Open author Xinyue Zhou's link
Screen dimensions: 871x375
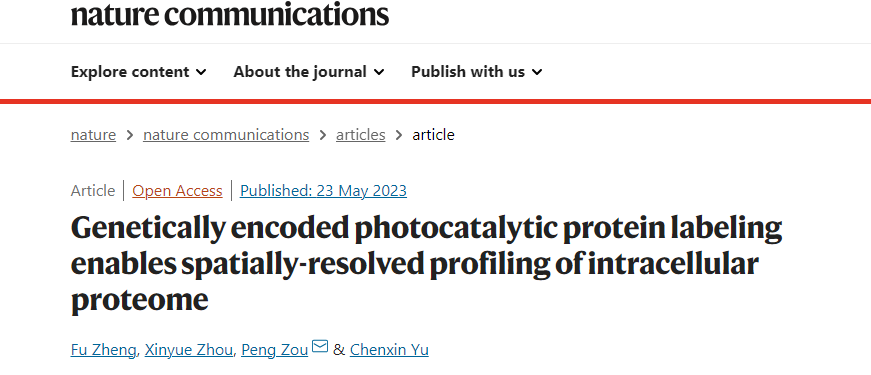(x=189, y=350)
